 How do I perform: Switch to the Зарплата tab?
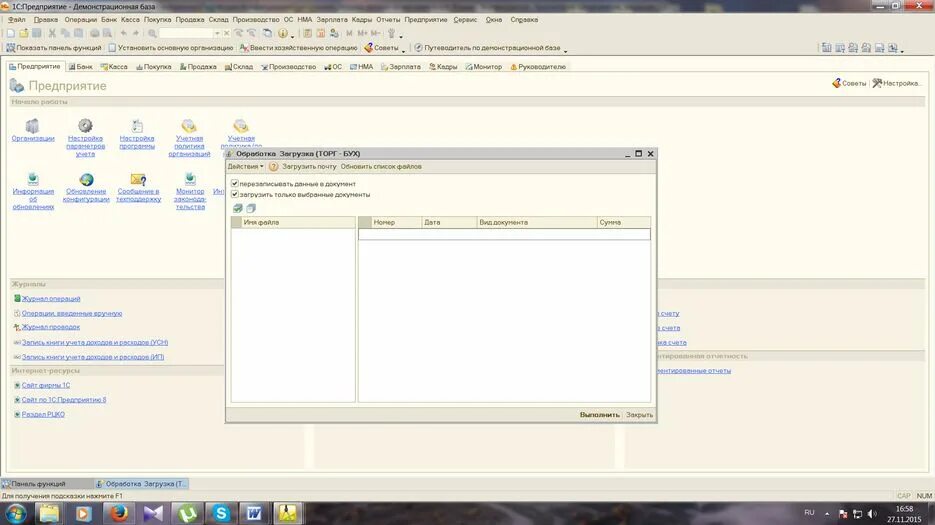click(x=401, y=67)
